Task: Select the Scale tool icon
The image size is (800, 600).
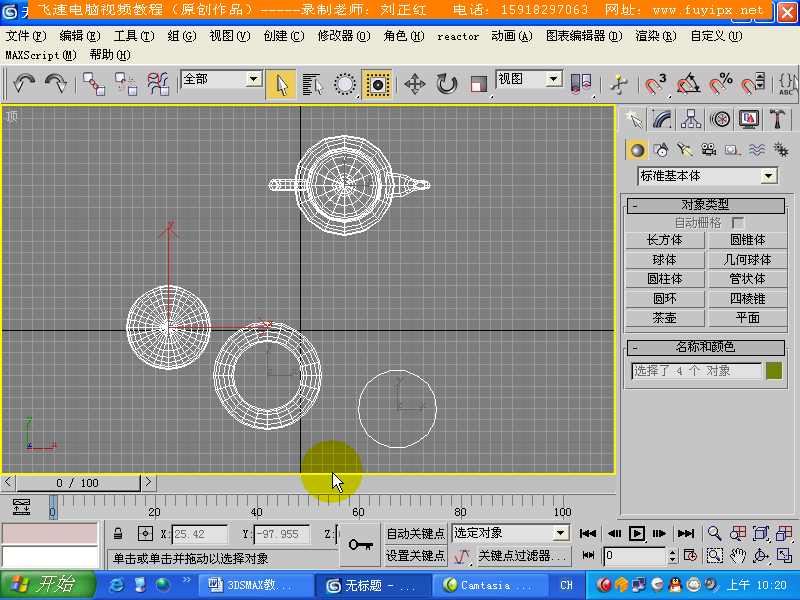Action: click(479, 84)
